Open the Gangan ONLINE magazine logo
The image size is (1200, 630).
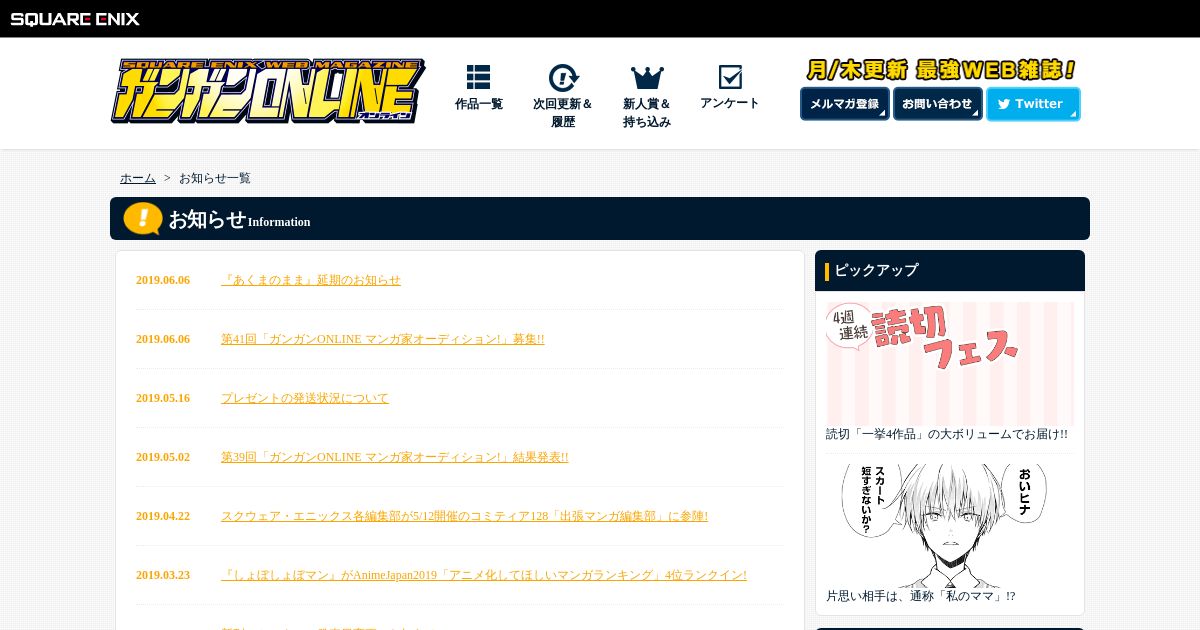coord(268,91)
